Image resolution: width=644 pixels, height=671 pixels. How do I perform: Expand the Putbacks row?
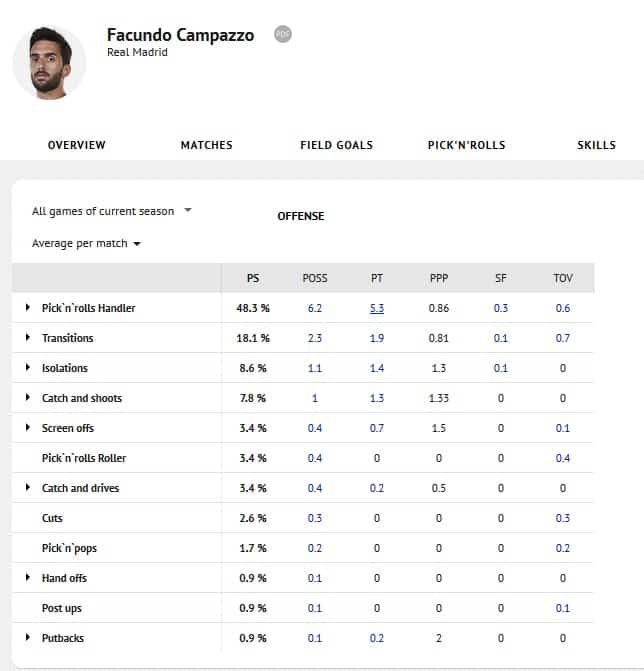click(28, 637)
